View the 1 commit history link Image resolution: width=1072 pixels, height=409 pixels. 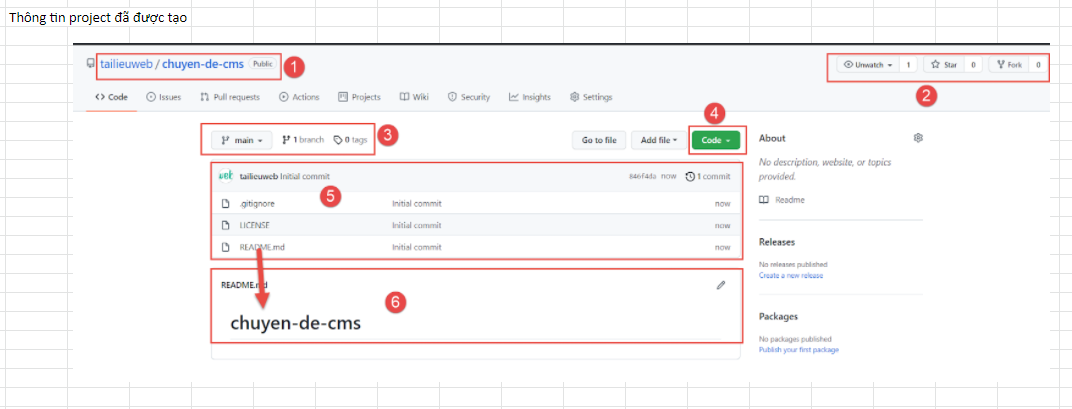pyautogui.click(x=708, y=176)
